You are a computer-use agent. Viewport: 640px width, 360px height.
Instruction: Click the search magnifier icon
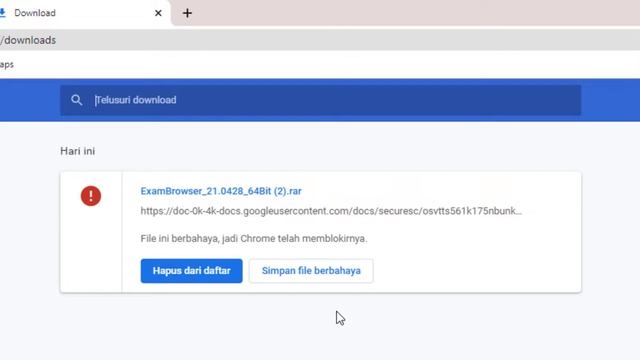pyautogui.click(x=76, y=100)
